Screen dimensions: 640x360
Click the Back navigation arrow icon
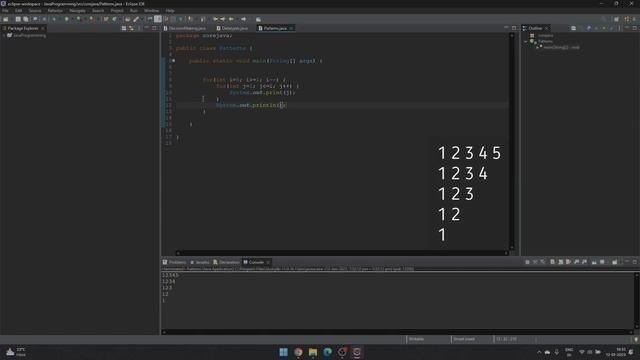click(231, 19)
